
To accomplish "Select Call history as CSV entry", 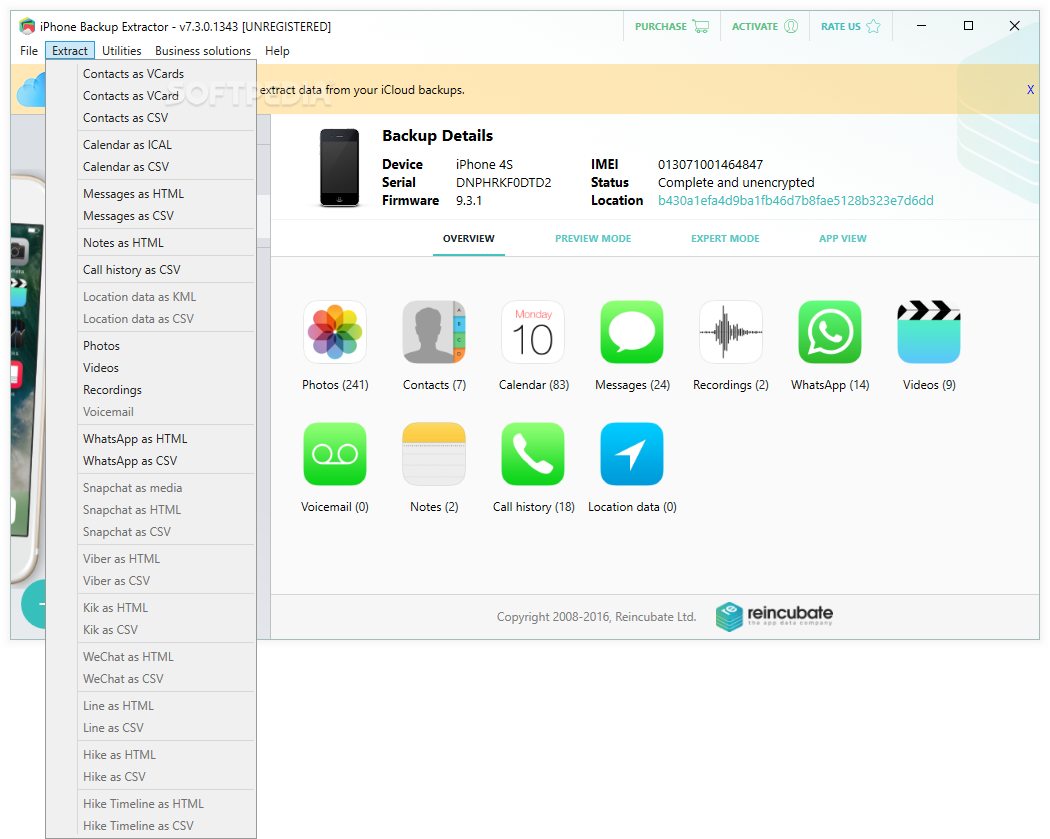I will [x=151, y=270].
